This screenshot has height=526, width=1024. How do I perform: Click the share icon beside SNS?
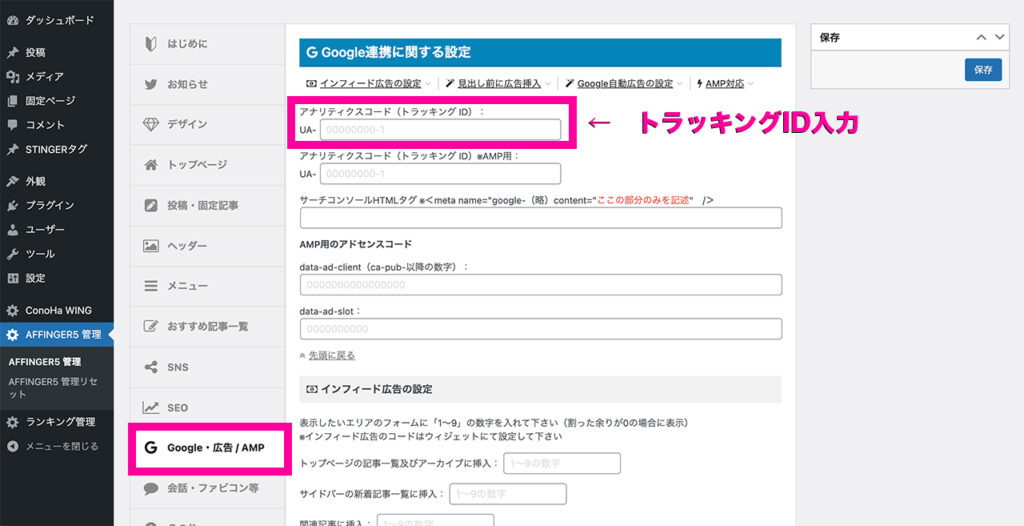tap(151, 367)
